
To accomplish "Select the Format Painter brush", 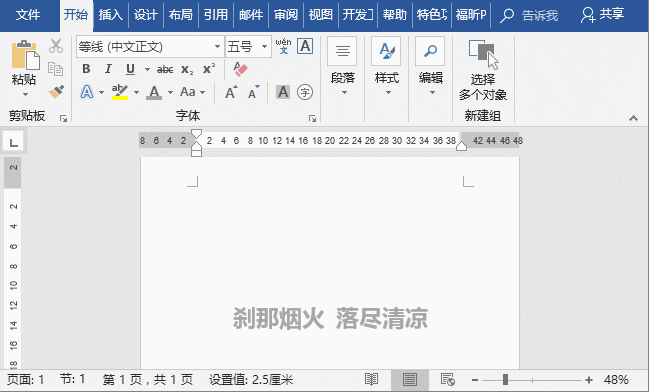I will tap(56, 91).
